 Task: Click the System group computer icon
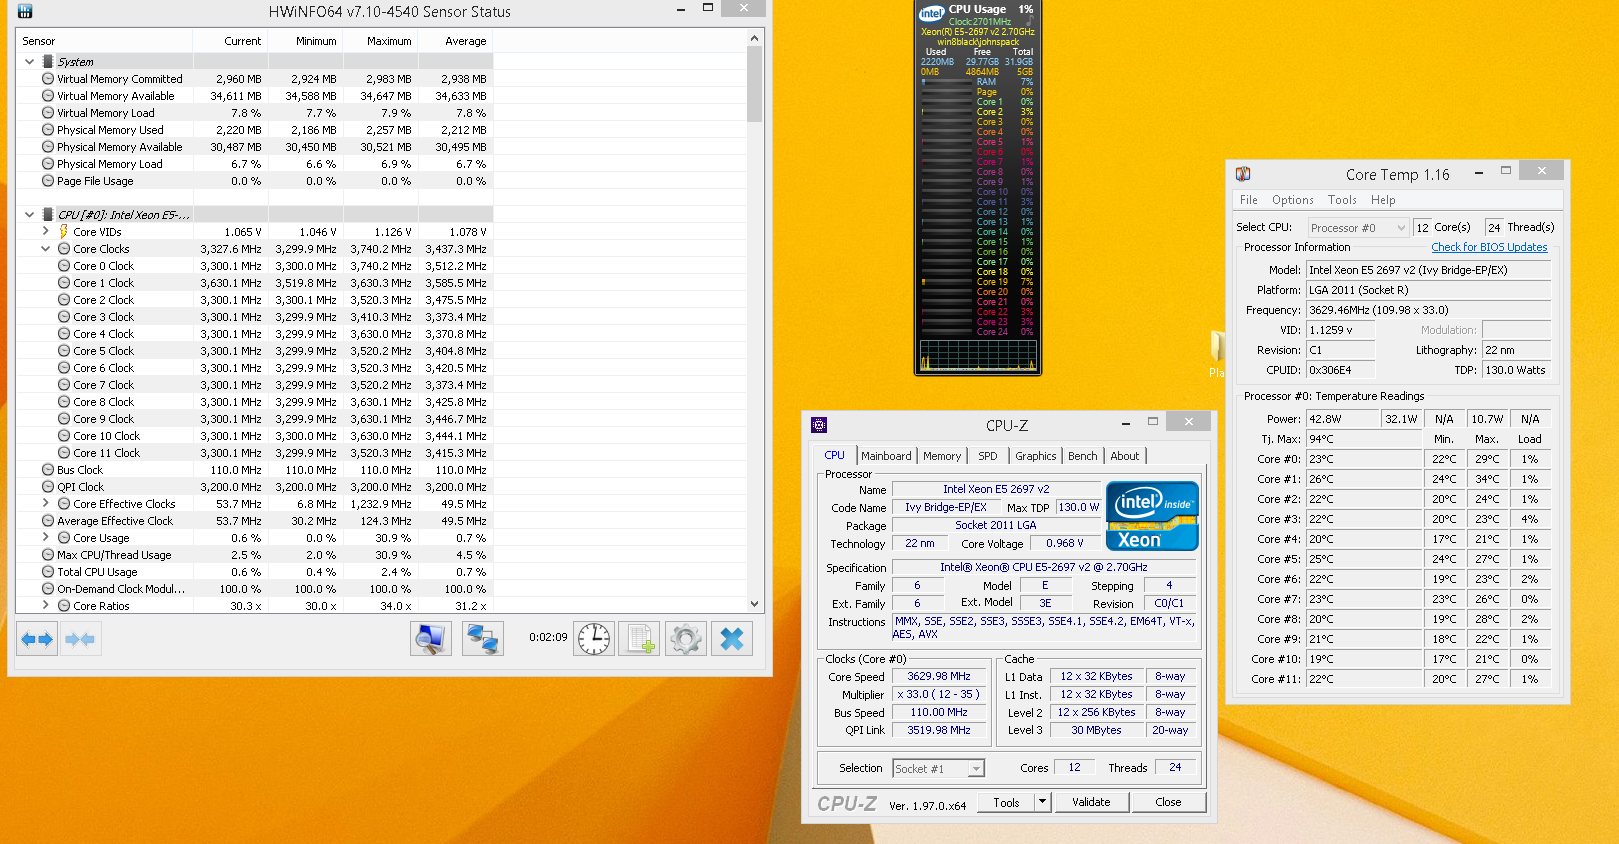pyautogui.click(x=48, y=62)
